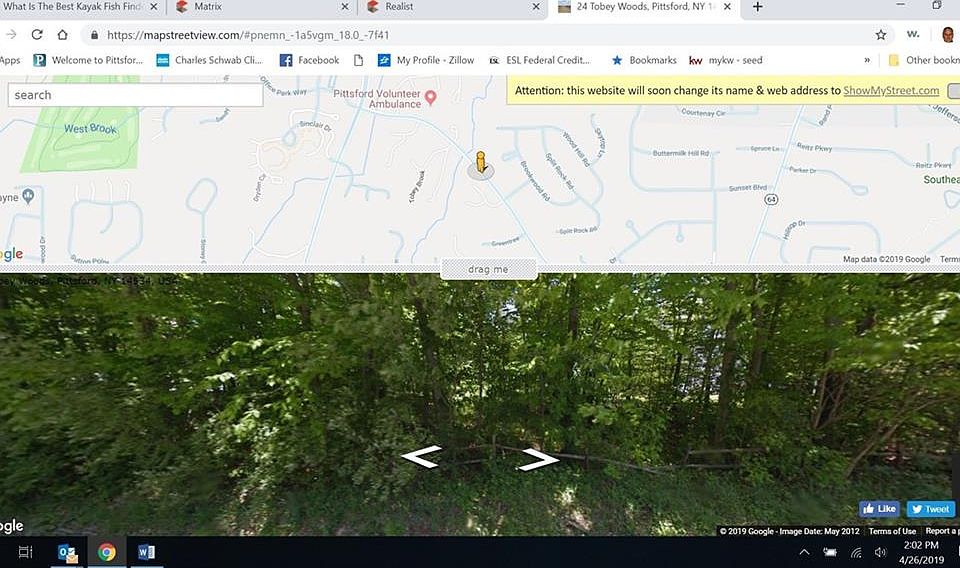Open Google Chrome from the taskbar

click(x=107, y=552)
